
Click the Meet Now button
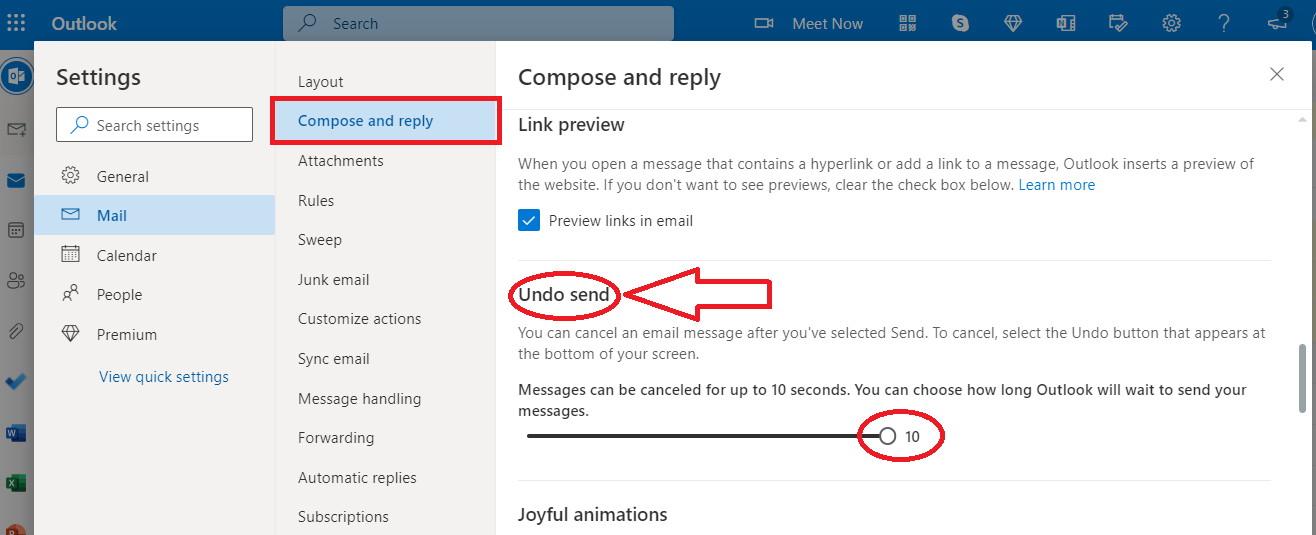[x=809, y=23]
